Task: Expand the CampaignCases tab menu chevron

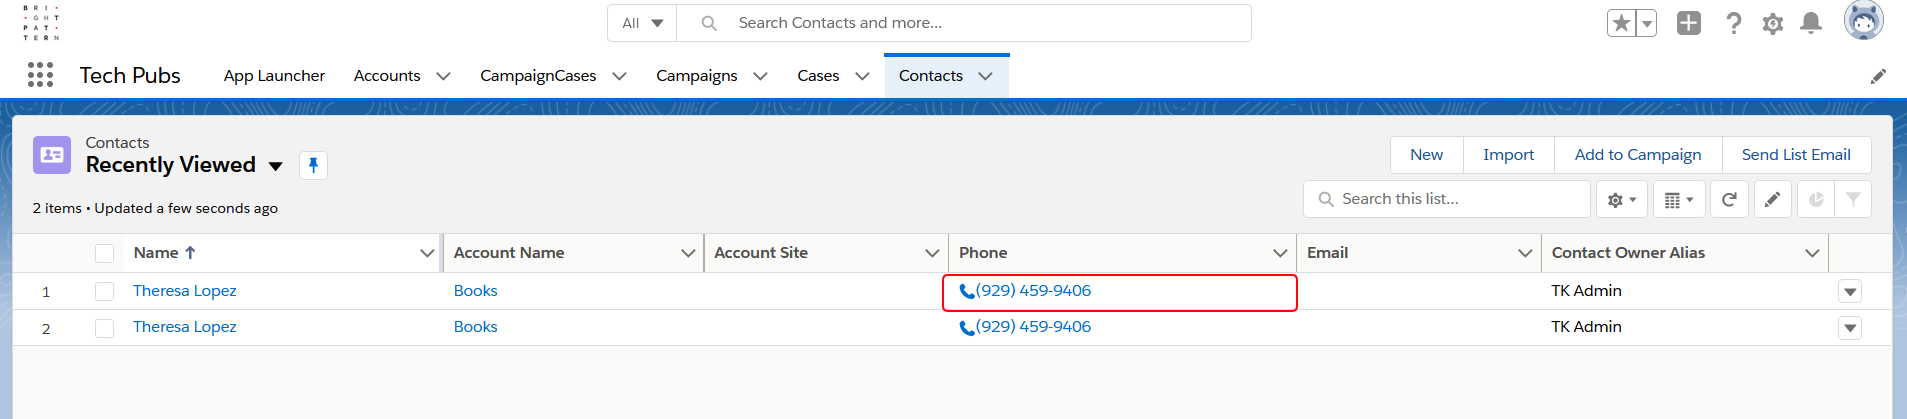Action: 619,76
